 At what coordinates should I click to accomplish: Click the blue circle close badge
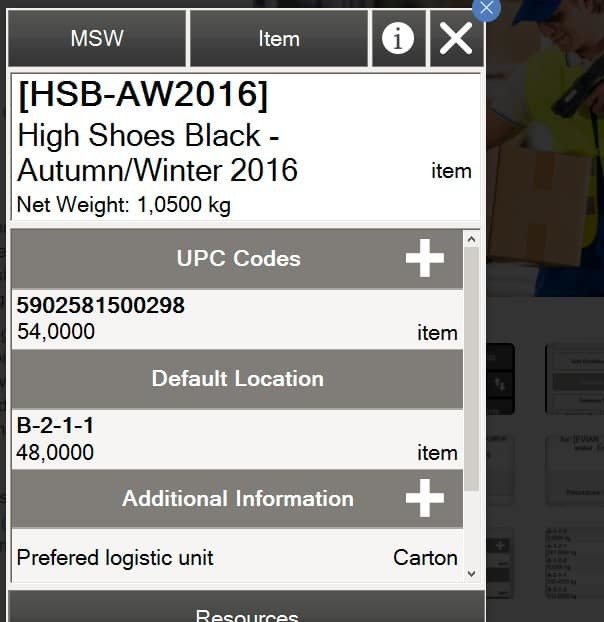click(487, 8)
